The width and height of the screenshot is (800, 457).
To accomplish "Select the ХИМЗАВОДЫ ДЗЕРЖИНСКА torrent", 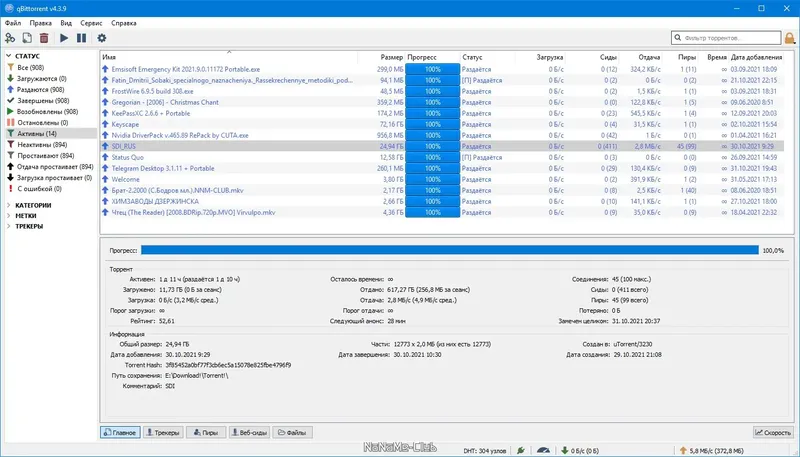I will [155, 201].
